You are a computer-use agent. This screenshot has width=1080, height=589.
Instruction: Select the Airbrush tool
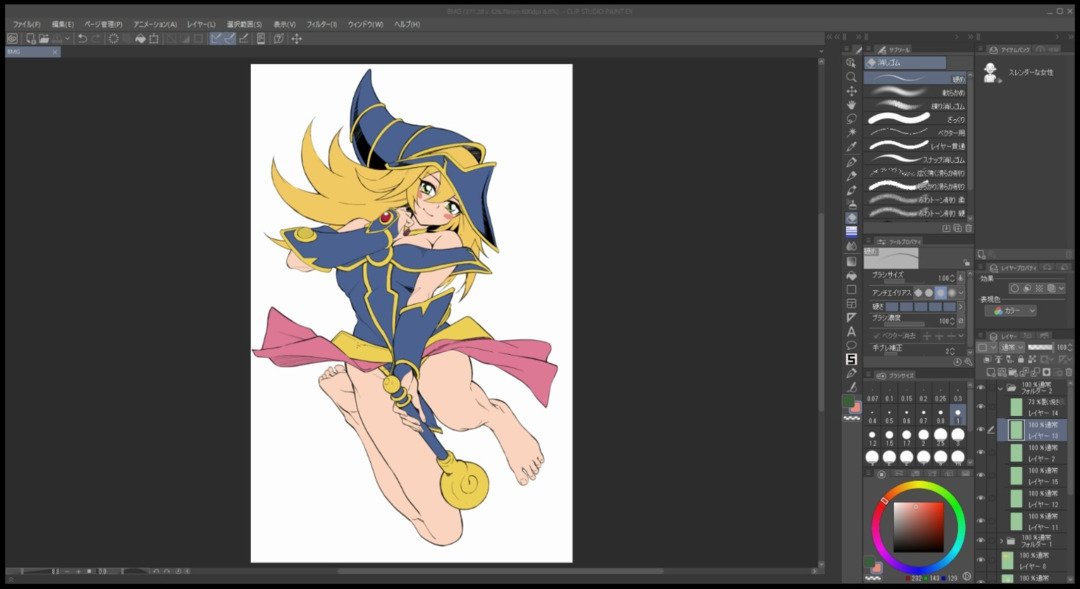coord(851,204)
